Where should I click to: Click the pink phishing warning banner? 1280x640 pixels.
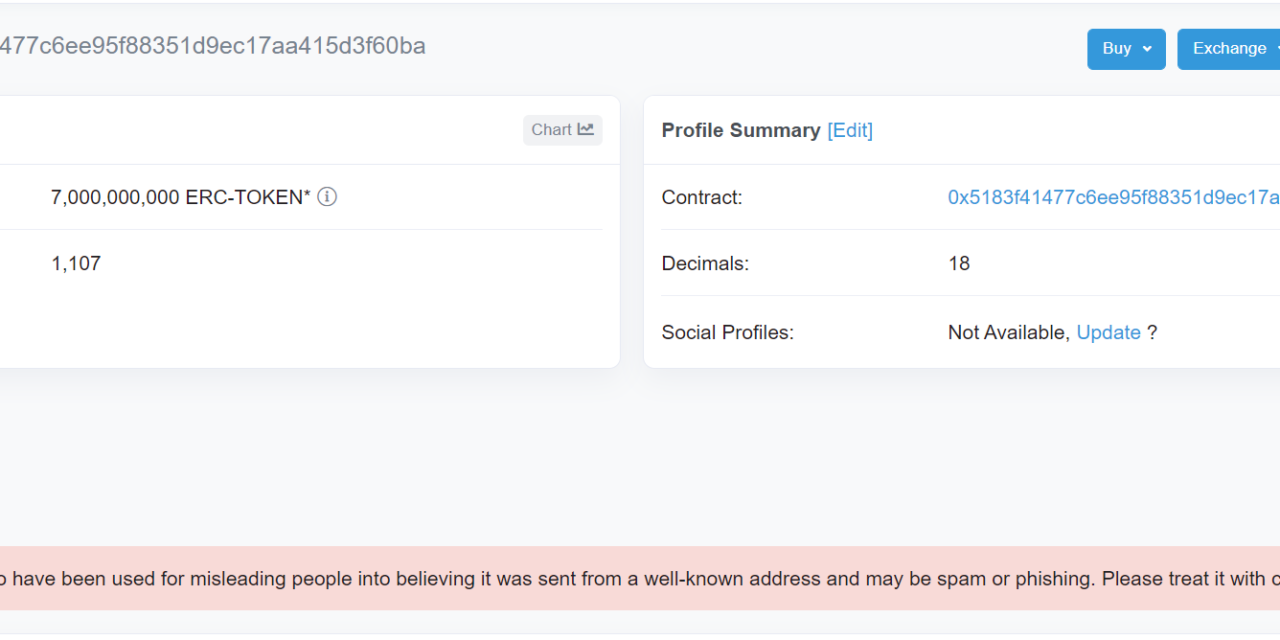[x=640, y=578]
